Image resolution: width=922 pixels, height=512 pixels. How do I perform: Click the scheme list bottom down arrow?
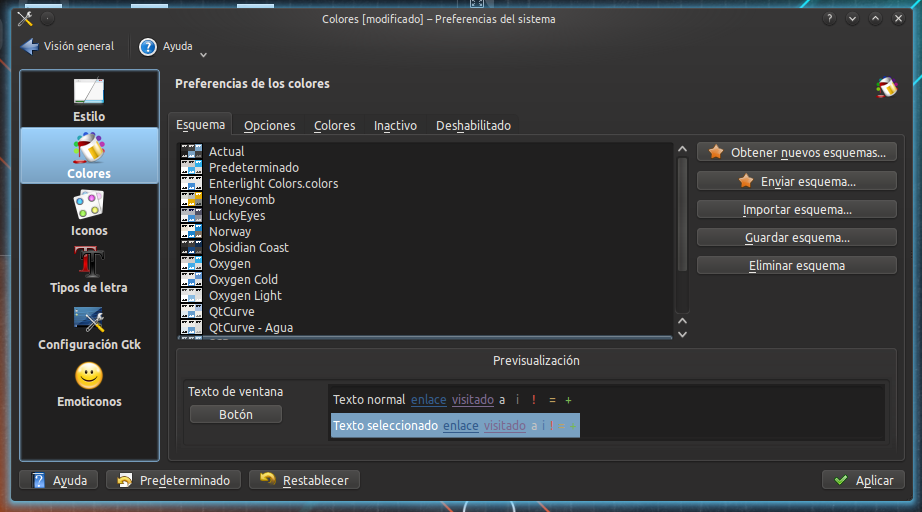[x=682, y=334]
